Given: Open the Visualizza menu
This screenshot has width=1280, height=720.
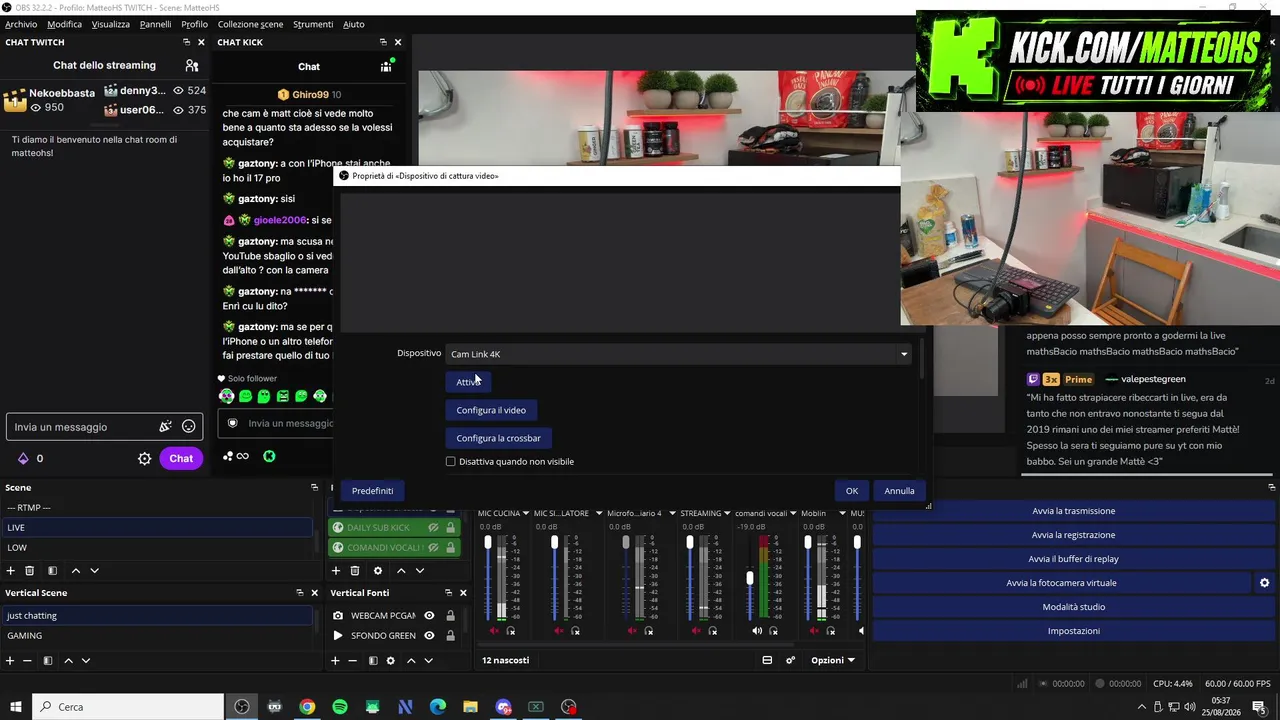Looking at the screenshot, I should (x=111, y=24).
